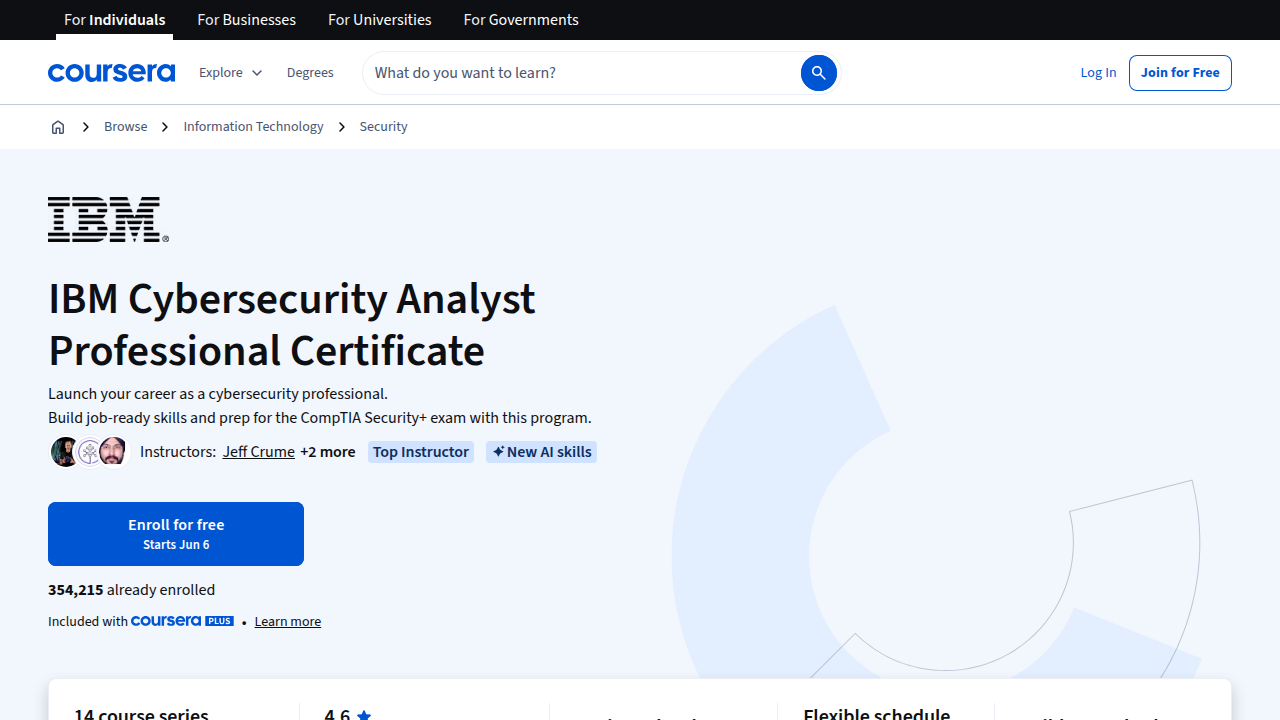Click the New AI skills badge
1280x720 pixels.
pyautogui.click(x=541, y=452)
